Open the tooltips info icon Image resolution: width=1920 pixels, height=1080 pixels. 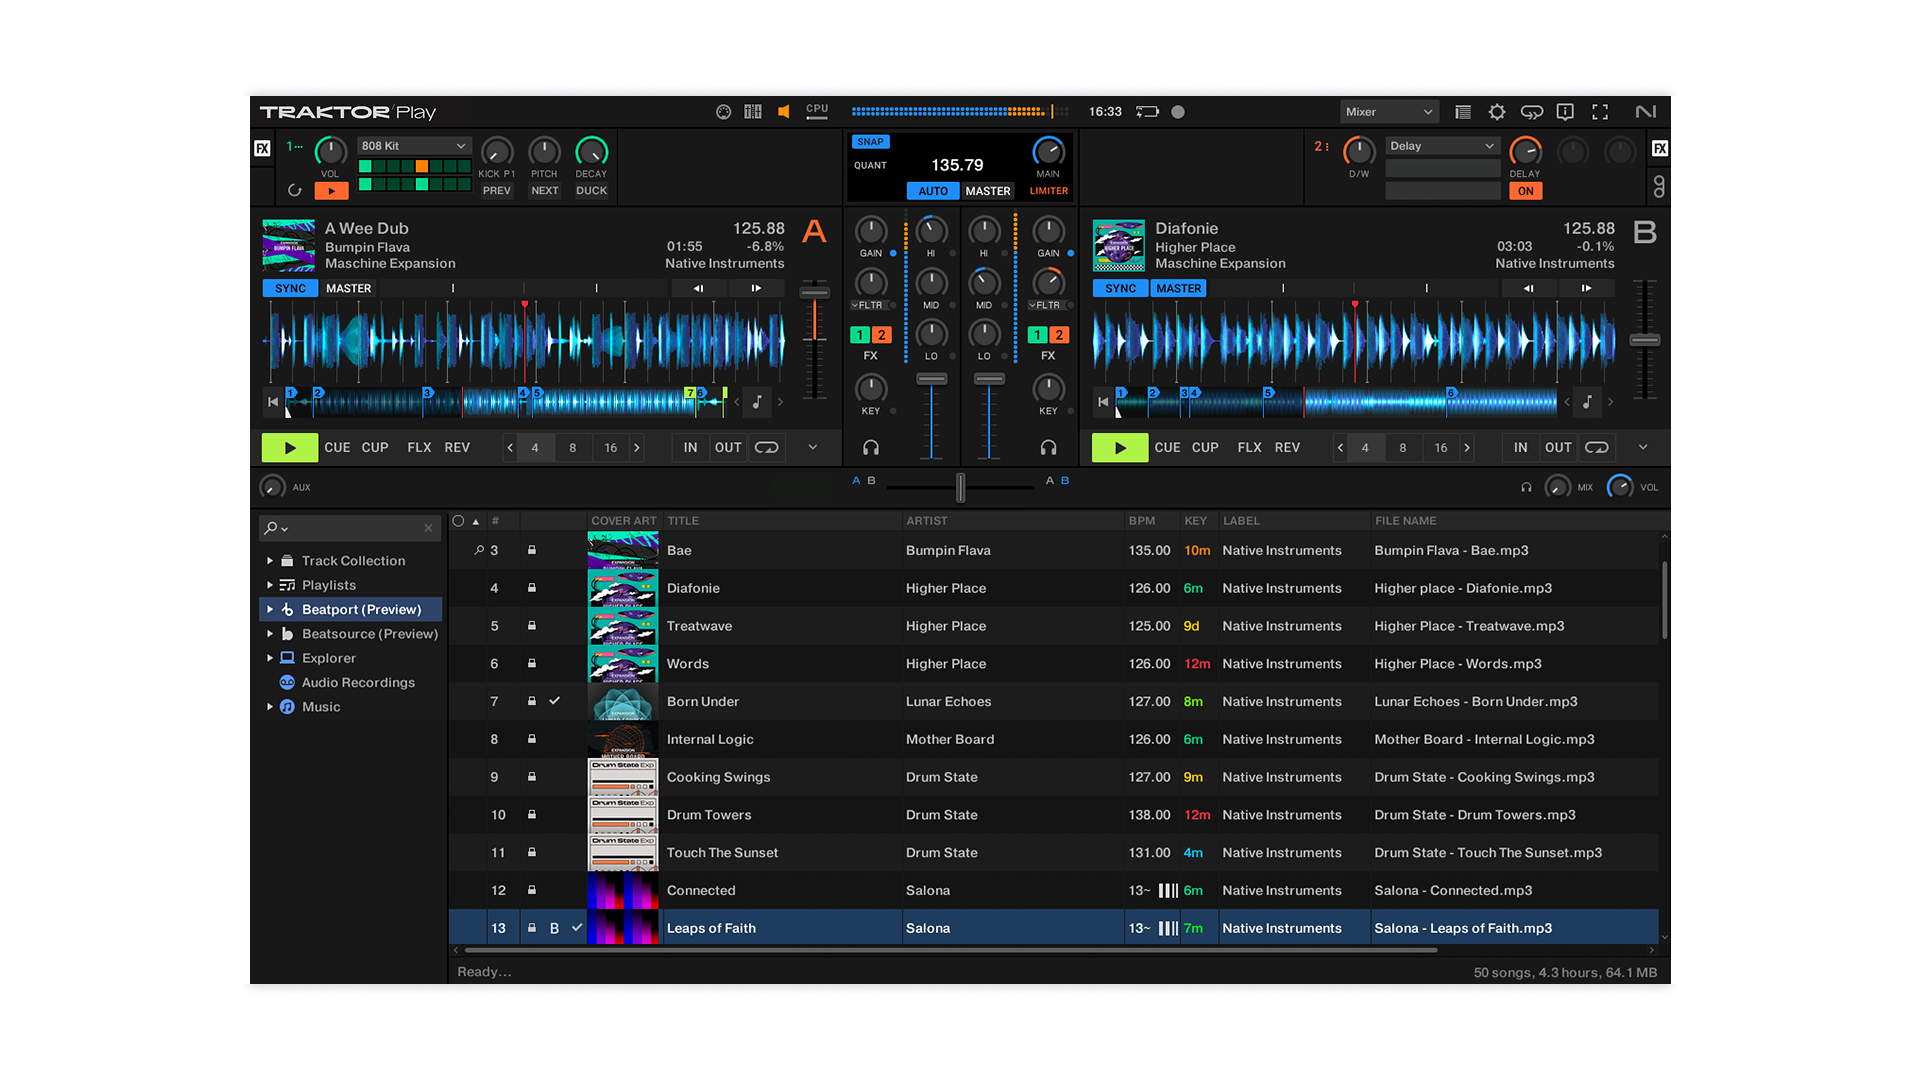pos(1565,112)
